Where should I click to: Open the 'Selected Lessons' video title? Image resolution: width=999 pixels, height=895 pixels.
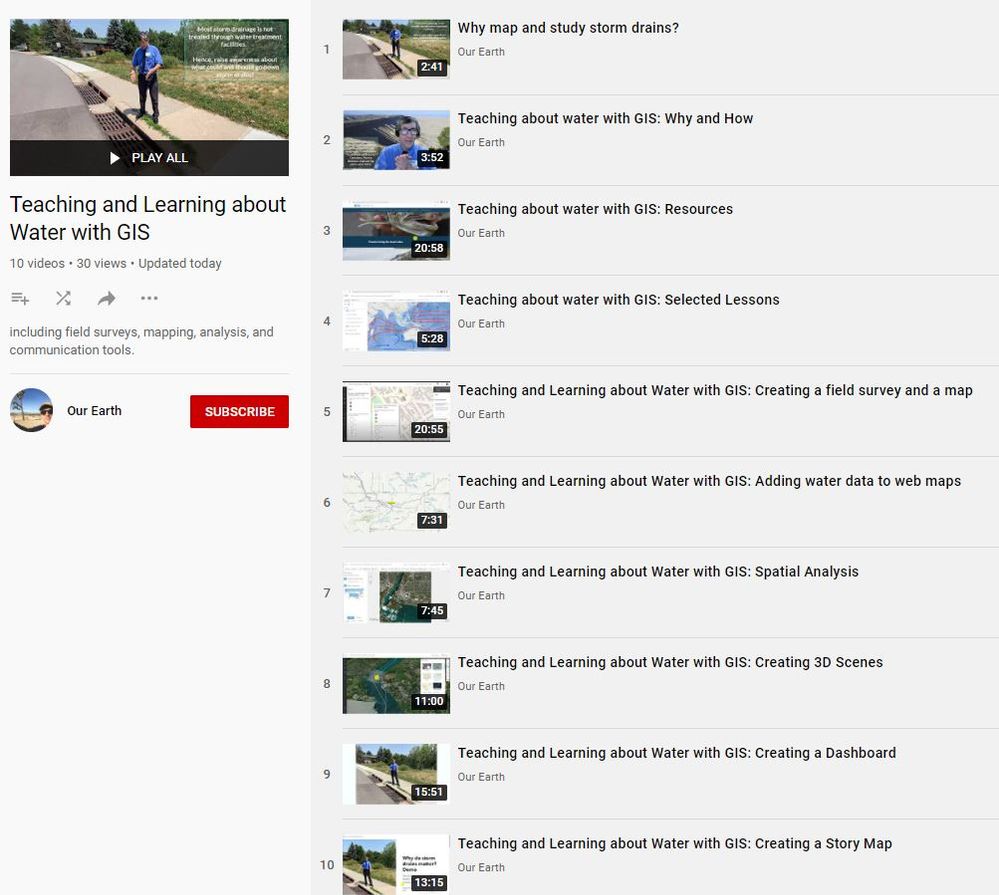(x=618, y=299)
